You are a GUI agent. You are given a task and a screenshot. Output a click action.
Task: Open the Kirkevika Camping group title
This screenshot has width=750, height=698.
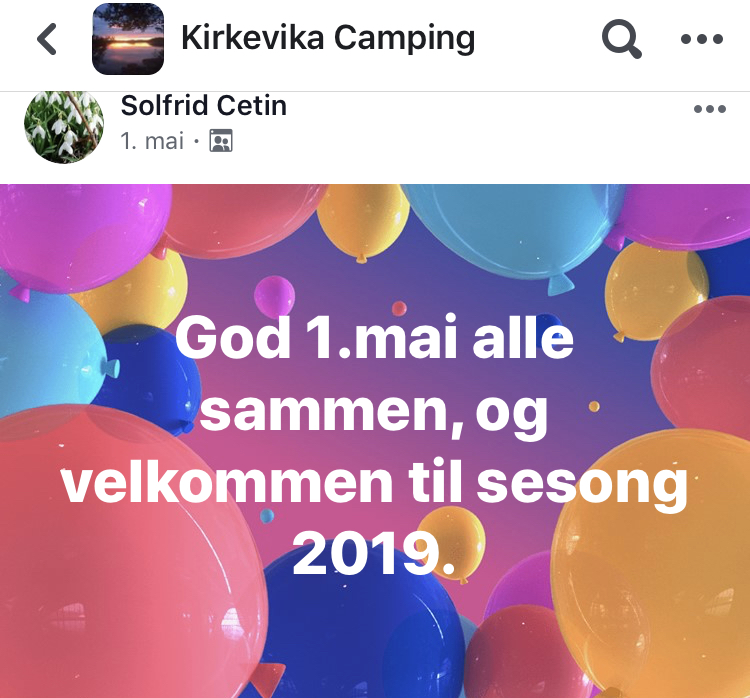(x=328, y=38)
